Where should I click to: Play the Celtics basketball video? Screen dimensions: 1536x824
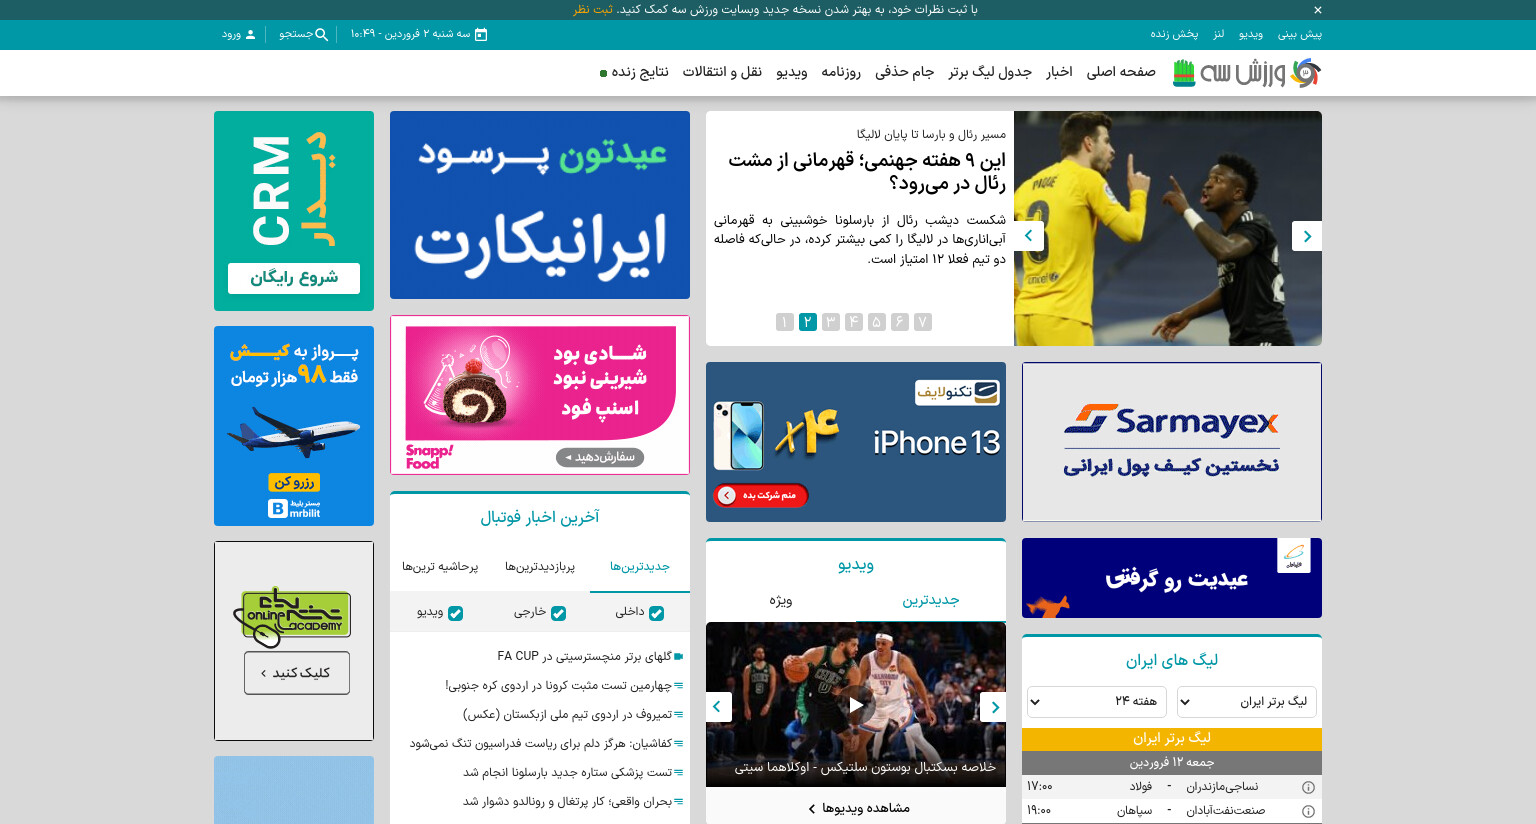tap(856, 705)
